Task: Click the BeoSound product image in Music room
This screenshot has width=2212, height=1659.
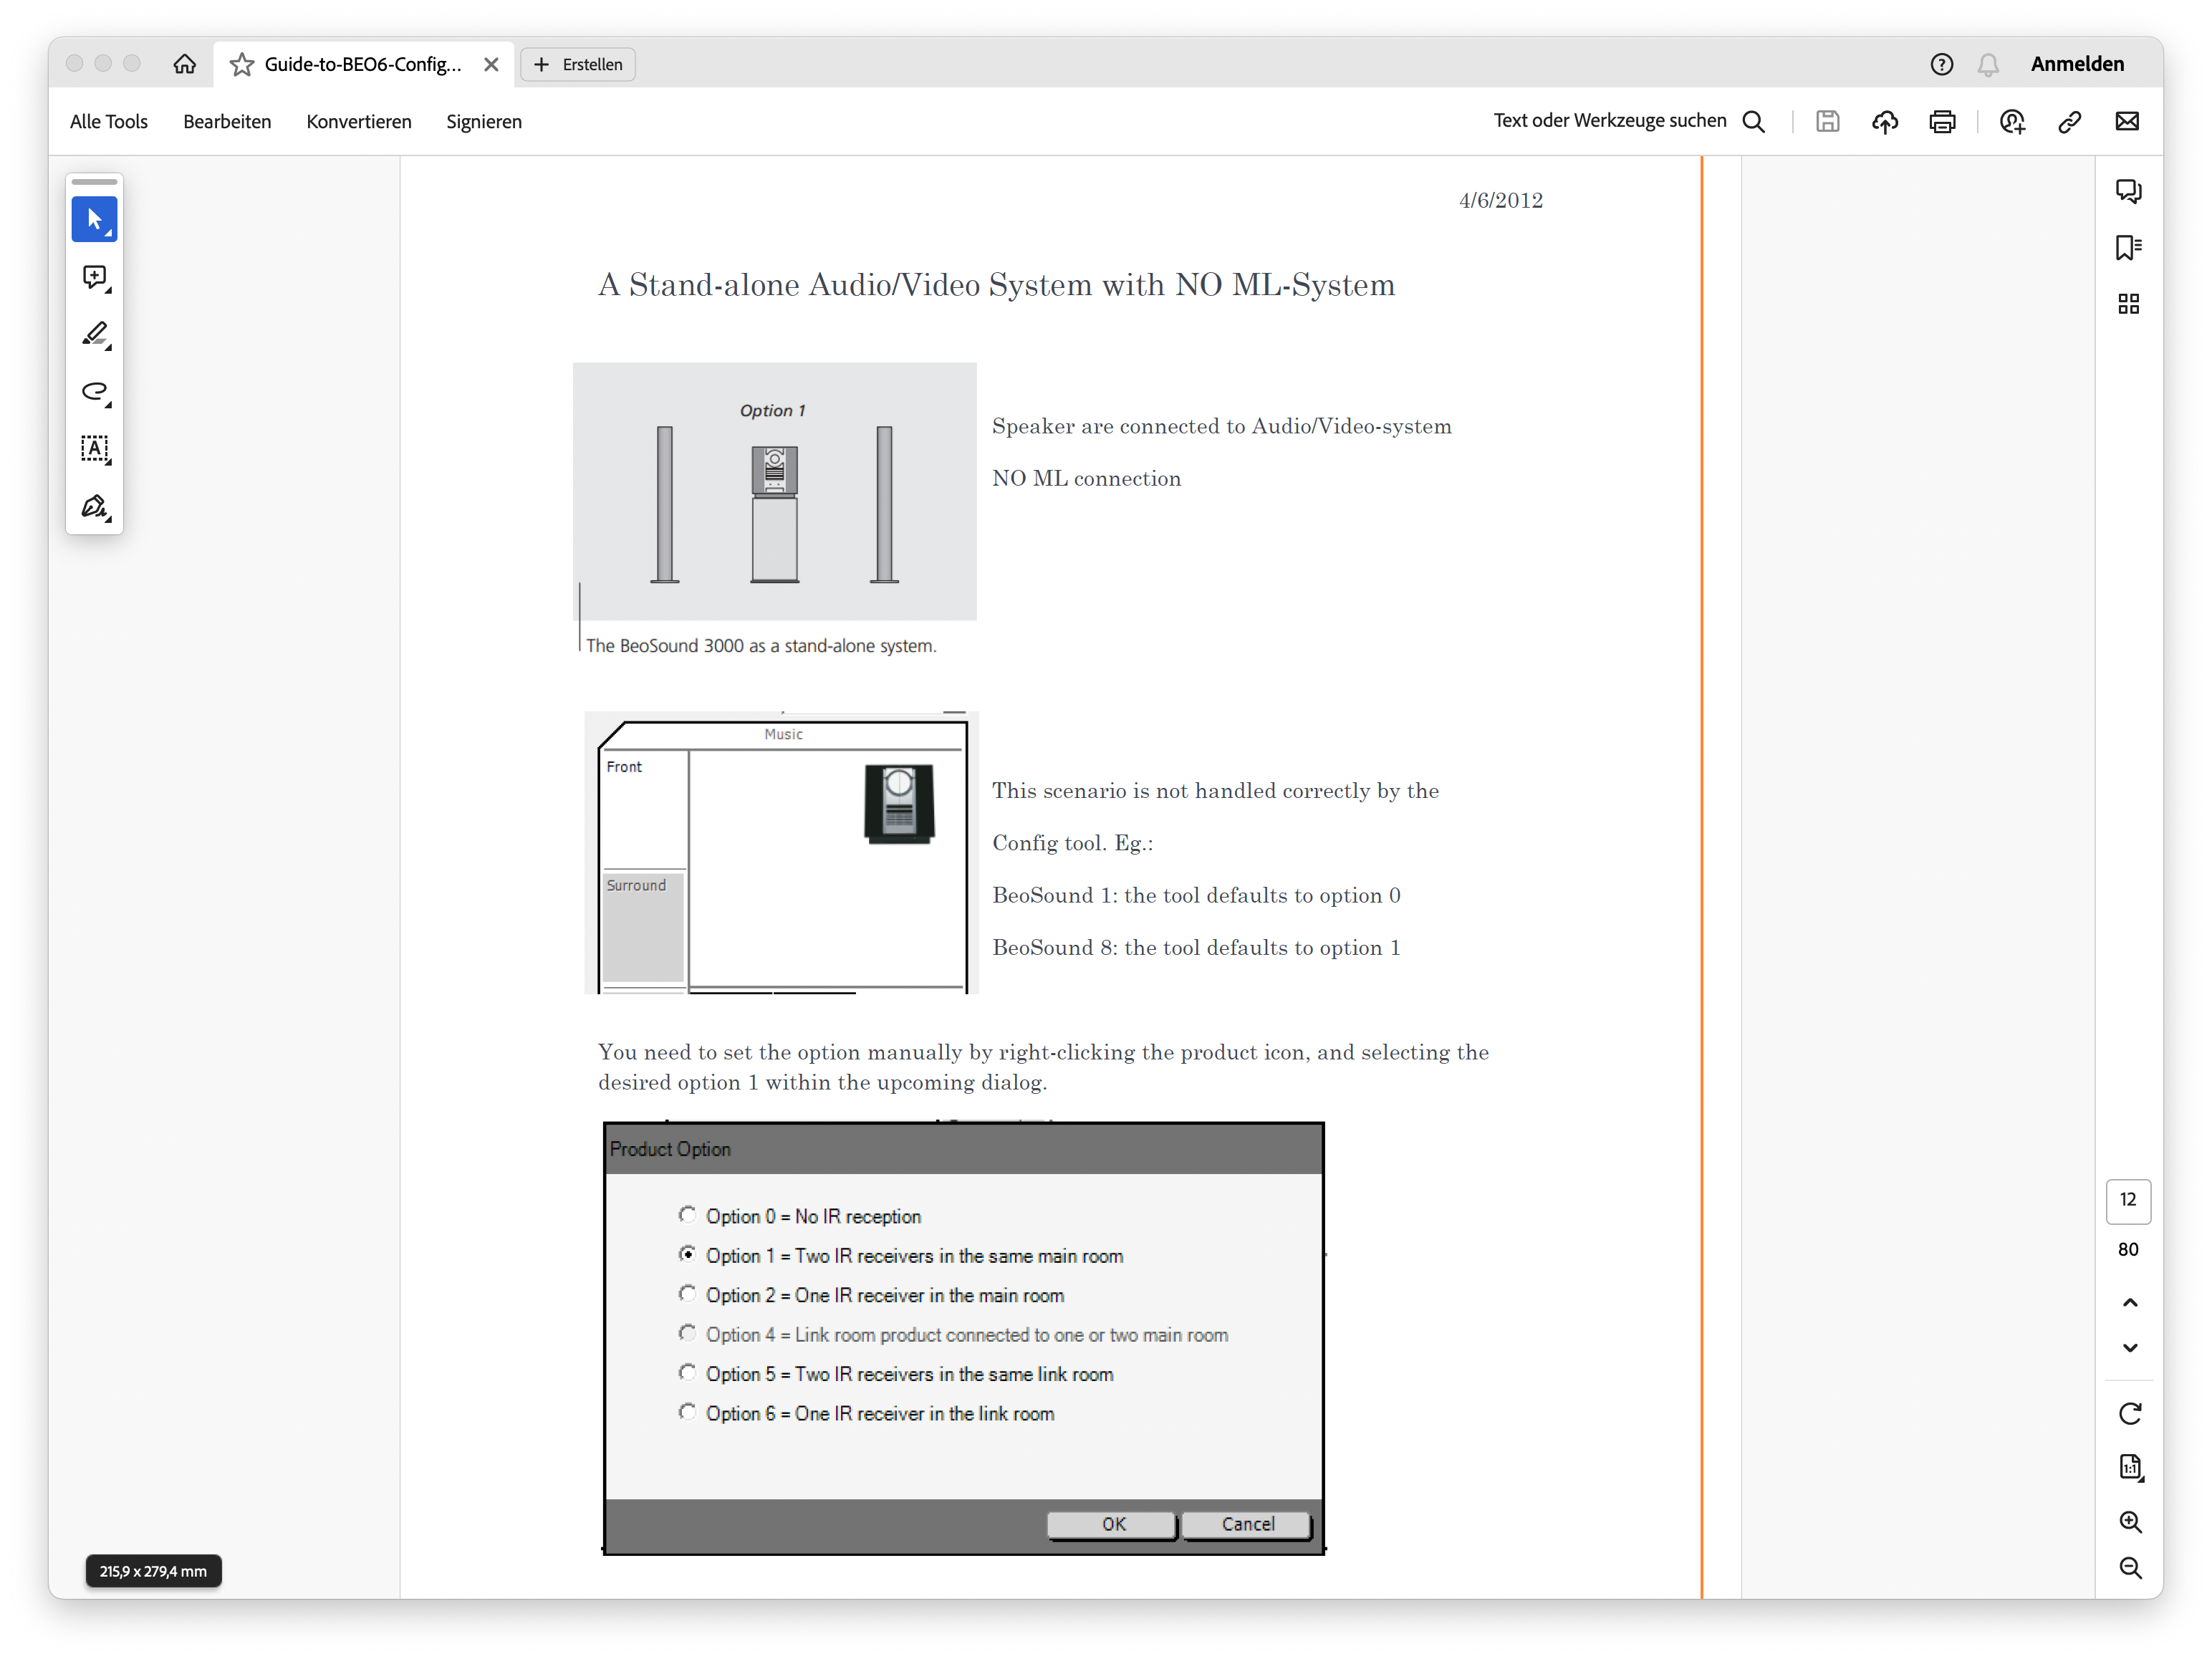Action: point(899,804)
